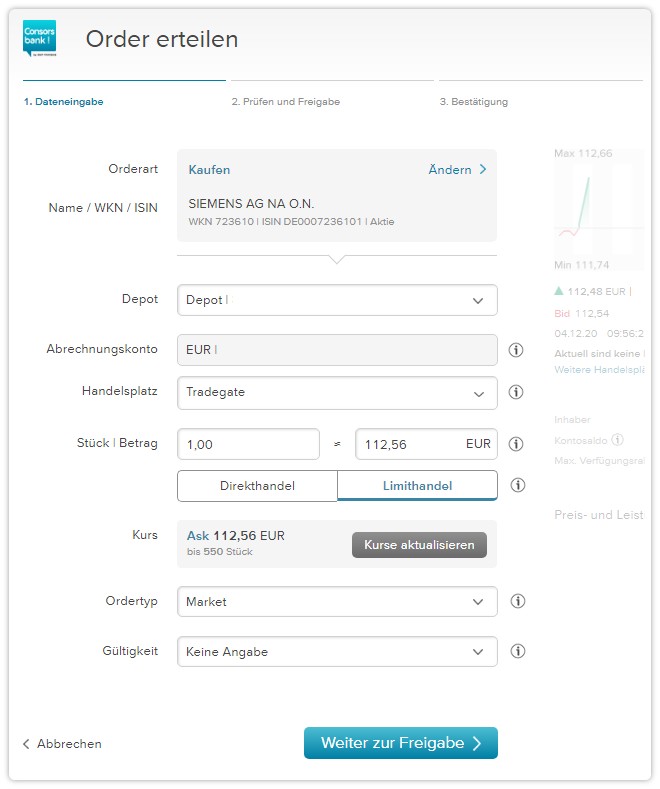The height and width of the screenshot is (789, 660).
Task: Click the Betrag field 112,56 EUR
Action: (x=427, y=444)
